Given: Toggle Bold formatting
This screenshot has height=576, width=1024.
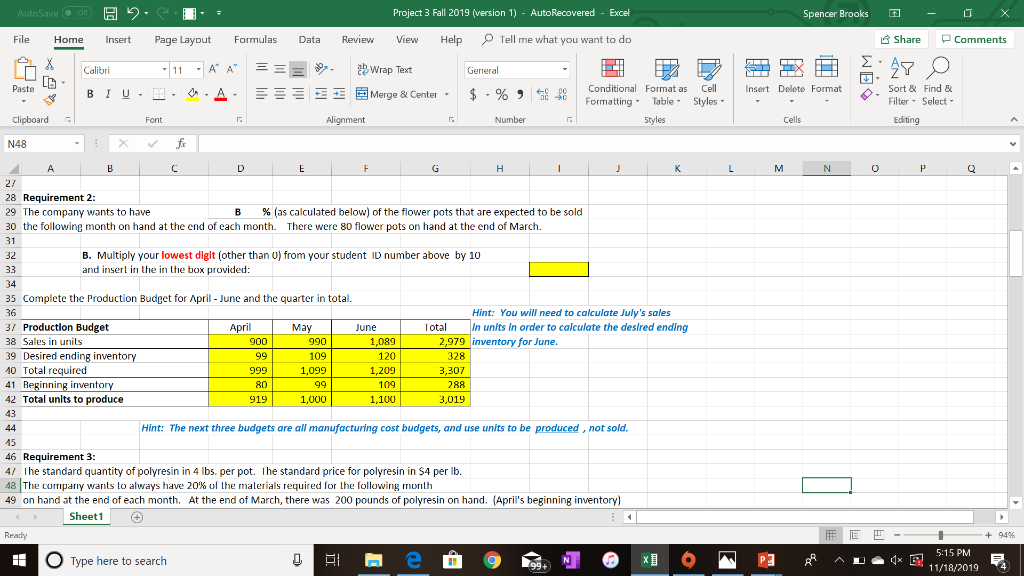Looking at the screenshot, I should tap(90, 94).
